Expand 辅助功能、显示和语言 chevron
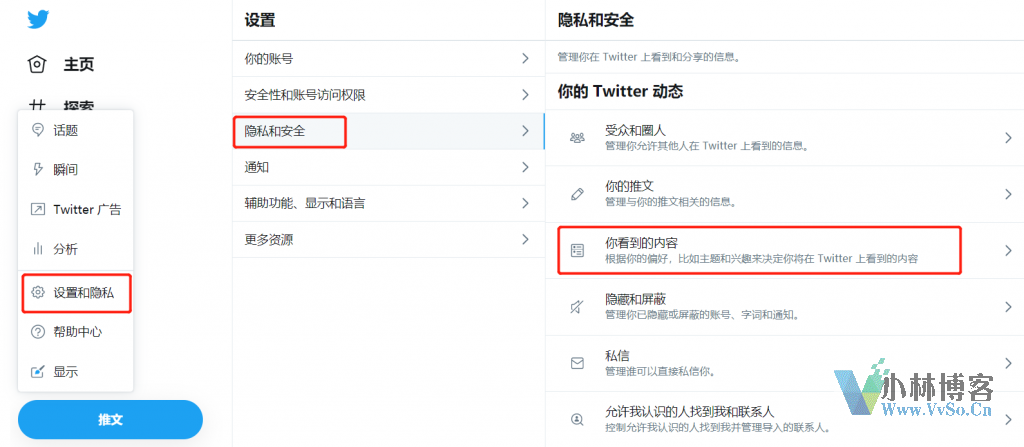The height and width of the screenshot is (447, 1024). click(x=525, y=203)
